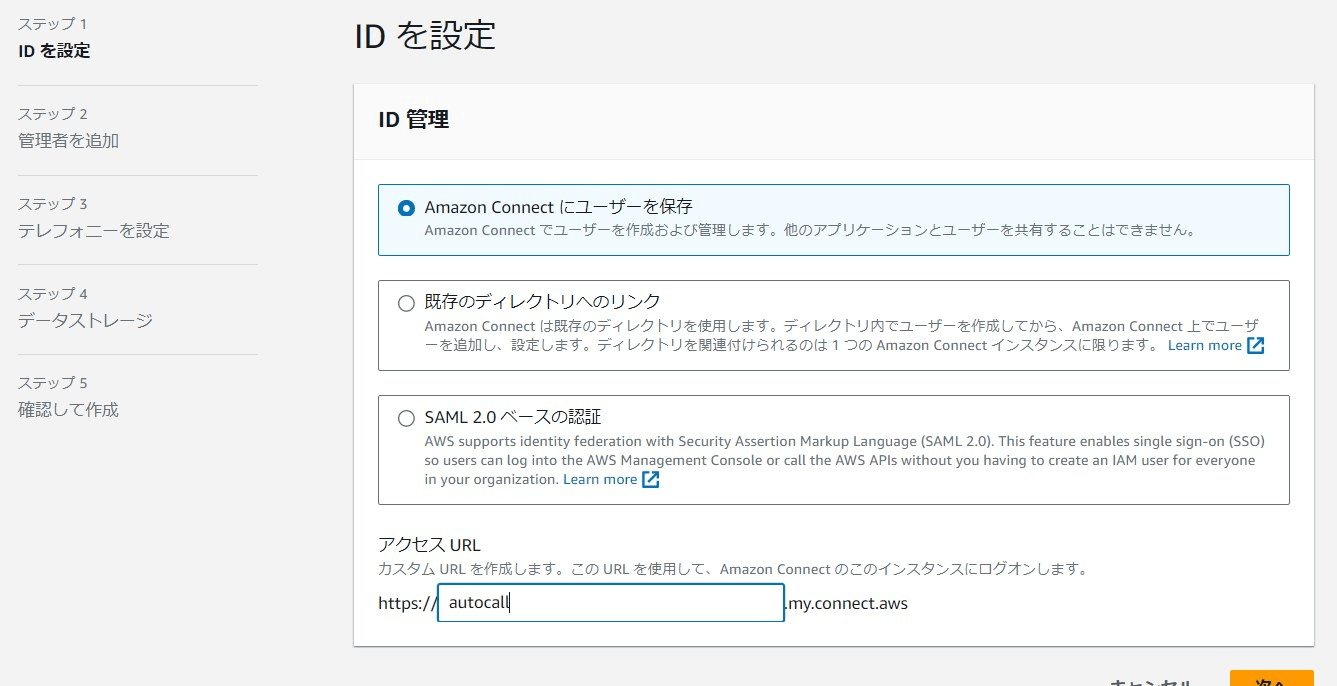Click the 'ステップ 2' sidebar label

click(53, 114)
